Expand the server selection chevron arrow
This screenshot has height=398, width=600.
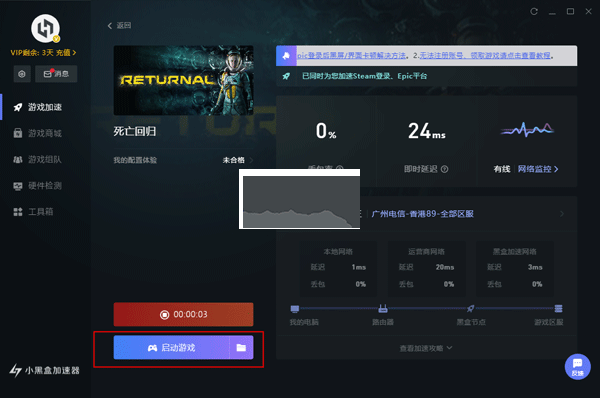pyautogui.click(x=562, y=214)
